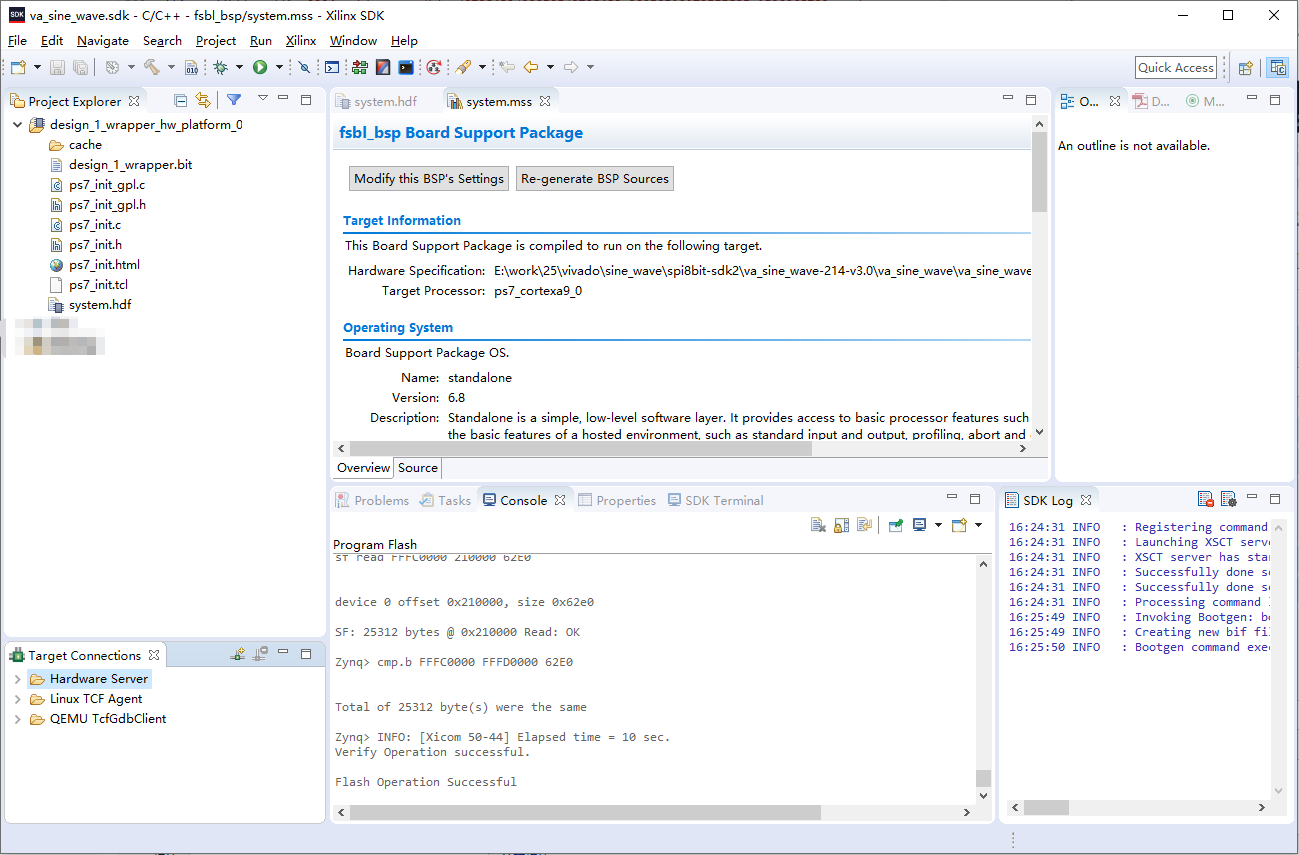Open the Project menu
Screen dimensions: 1299x855
[216, 41]
